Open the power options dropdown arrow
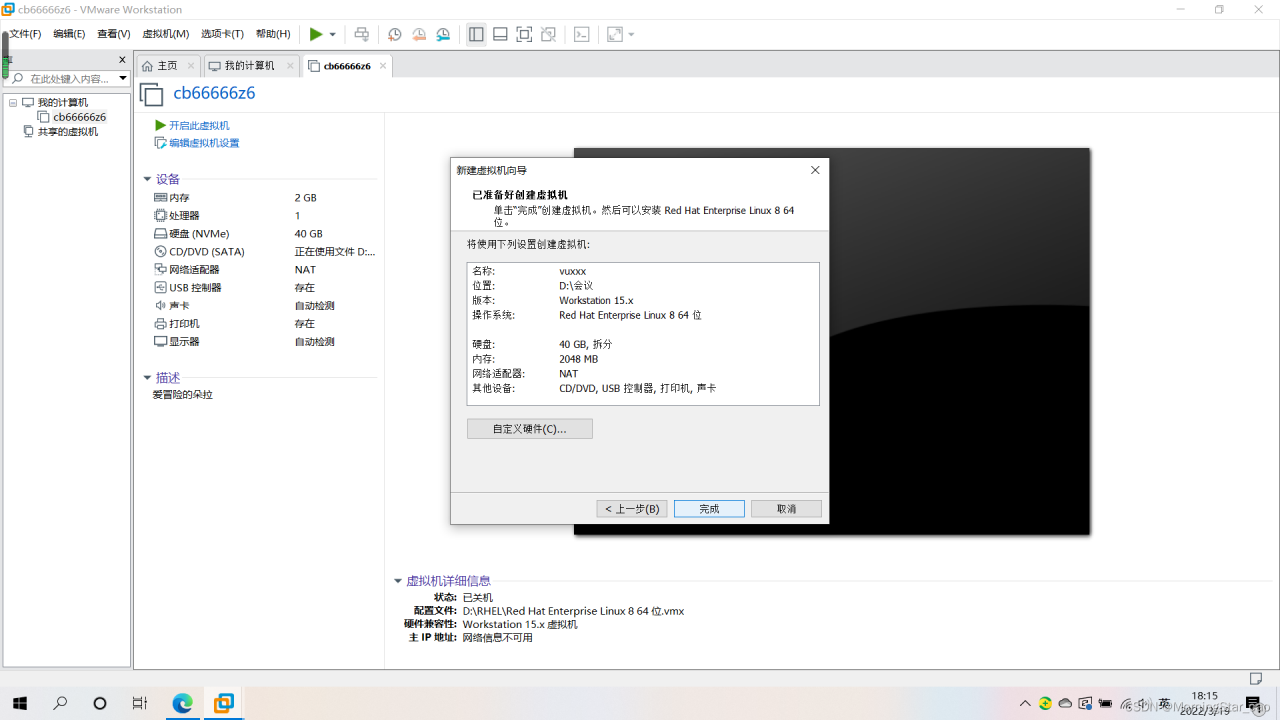 [333, 35]
